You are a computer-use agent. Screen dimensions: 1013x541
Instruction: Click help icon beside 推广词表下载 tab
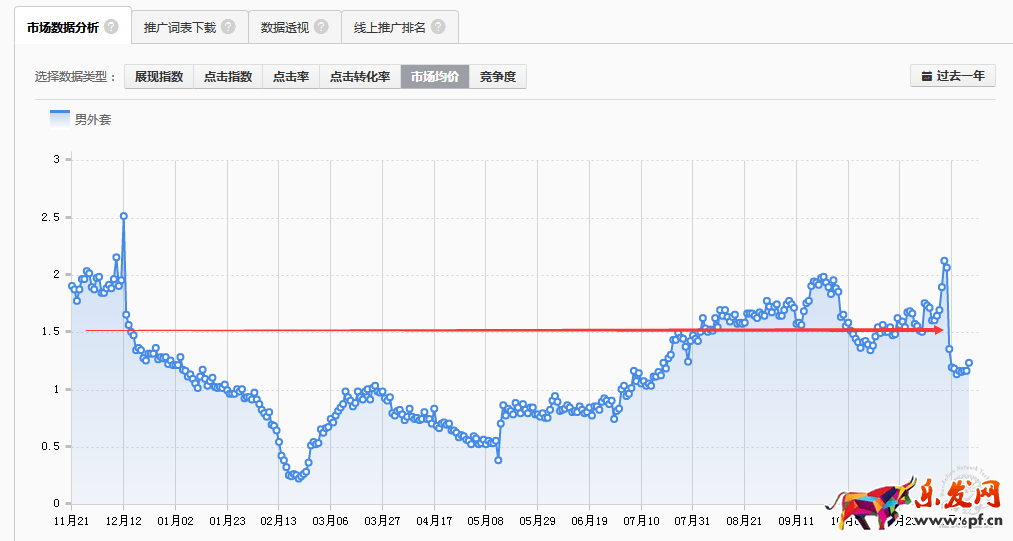click(x=228, y=27)
